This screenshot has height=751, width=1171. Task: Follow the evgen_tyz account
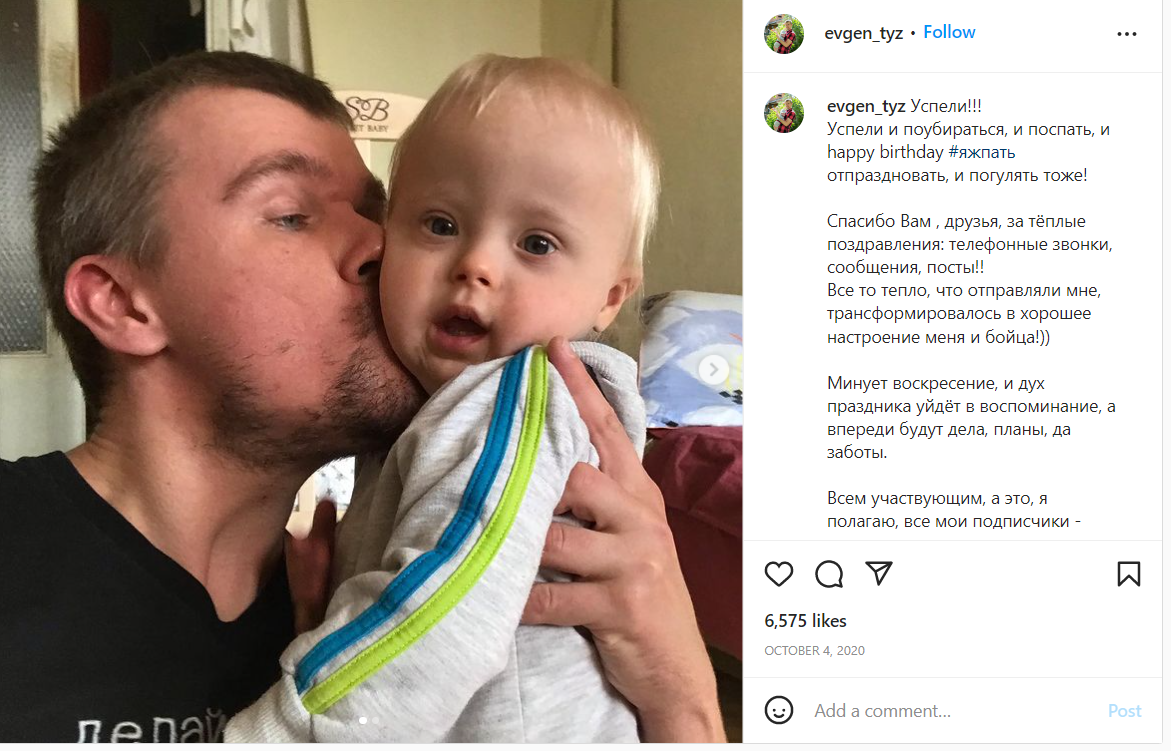pos(949,32)
